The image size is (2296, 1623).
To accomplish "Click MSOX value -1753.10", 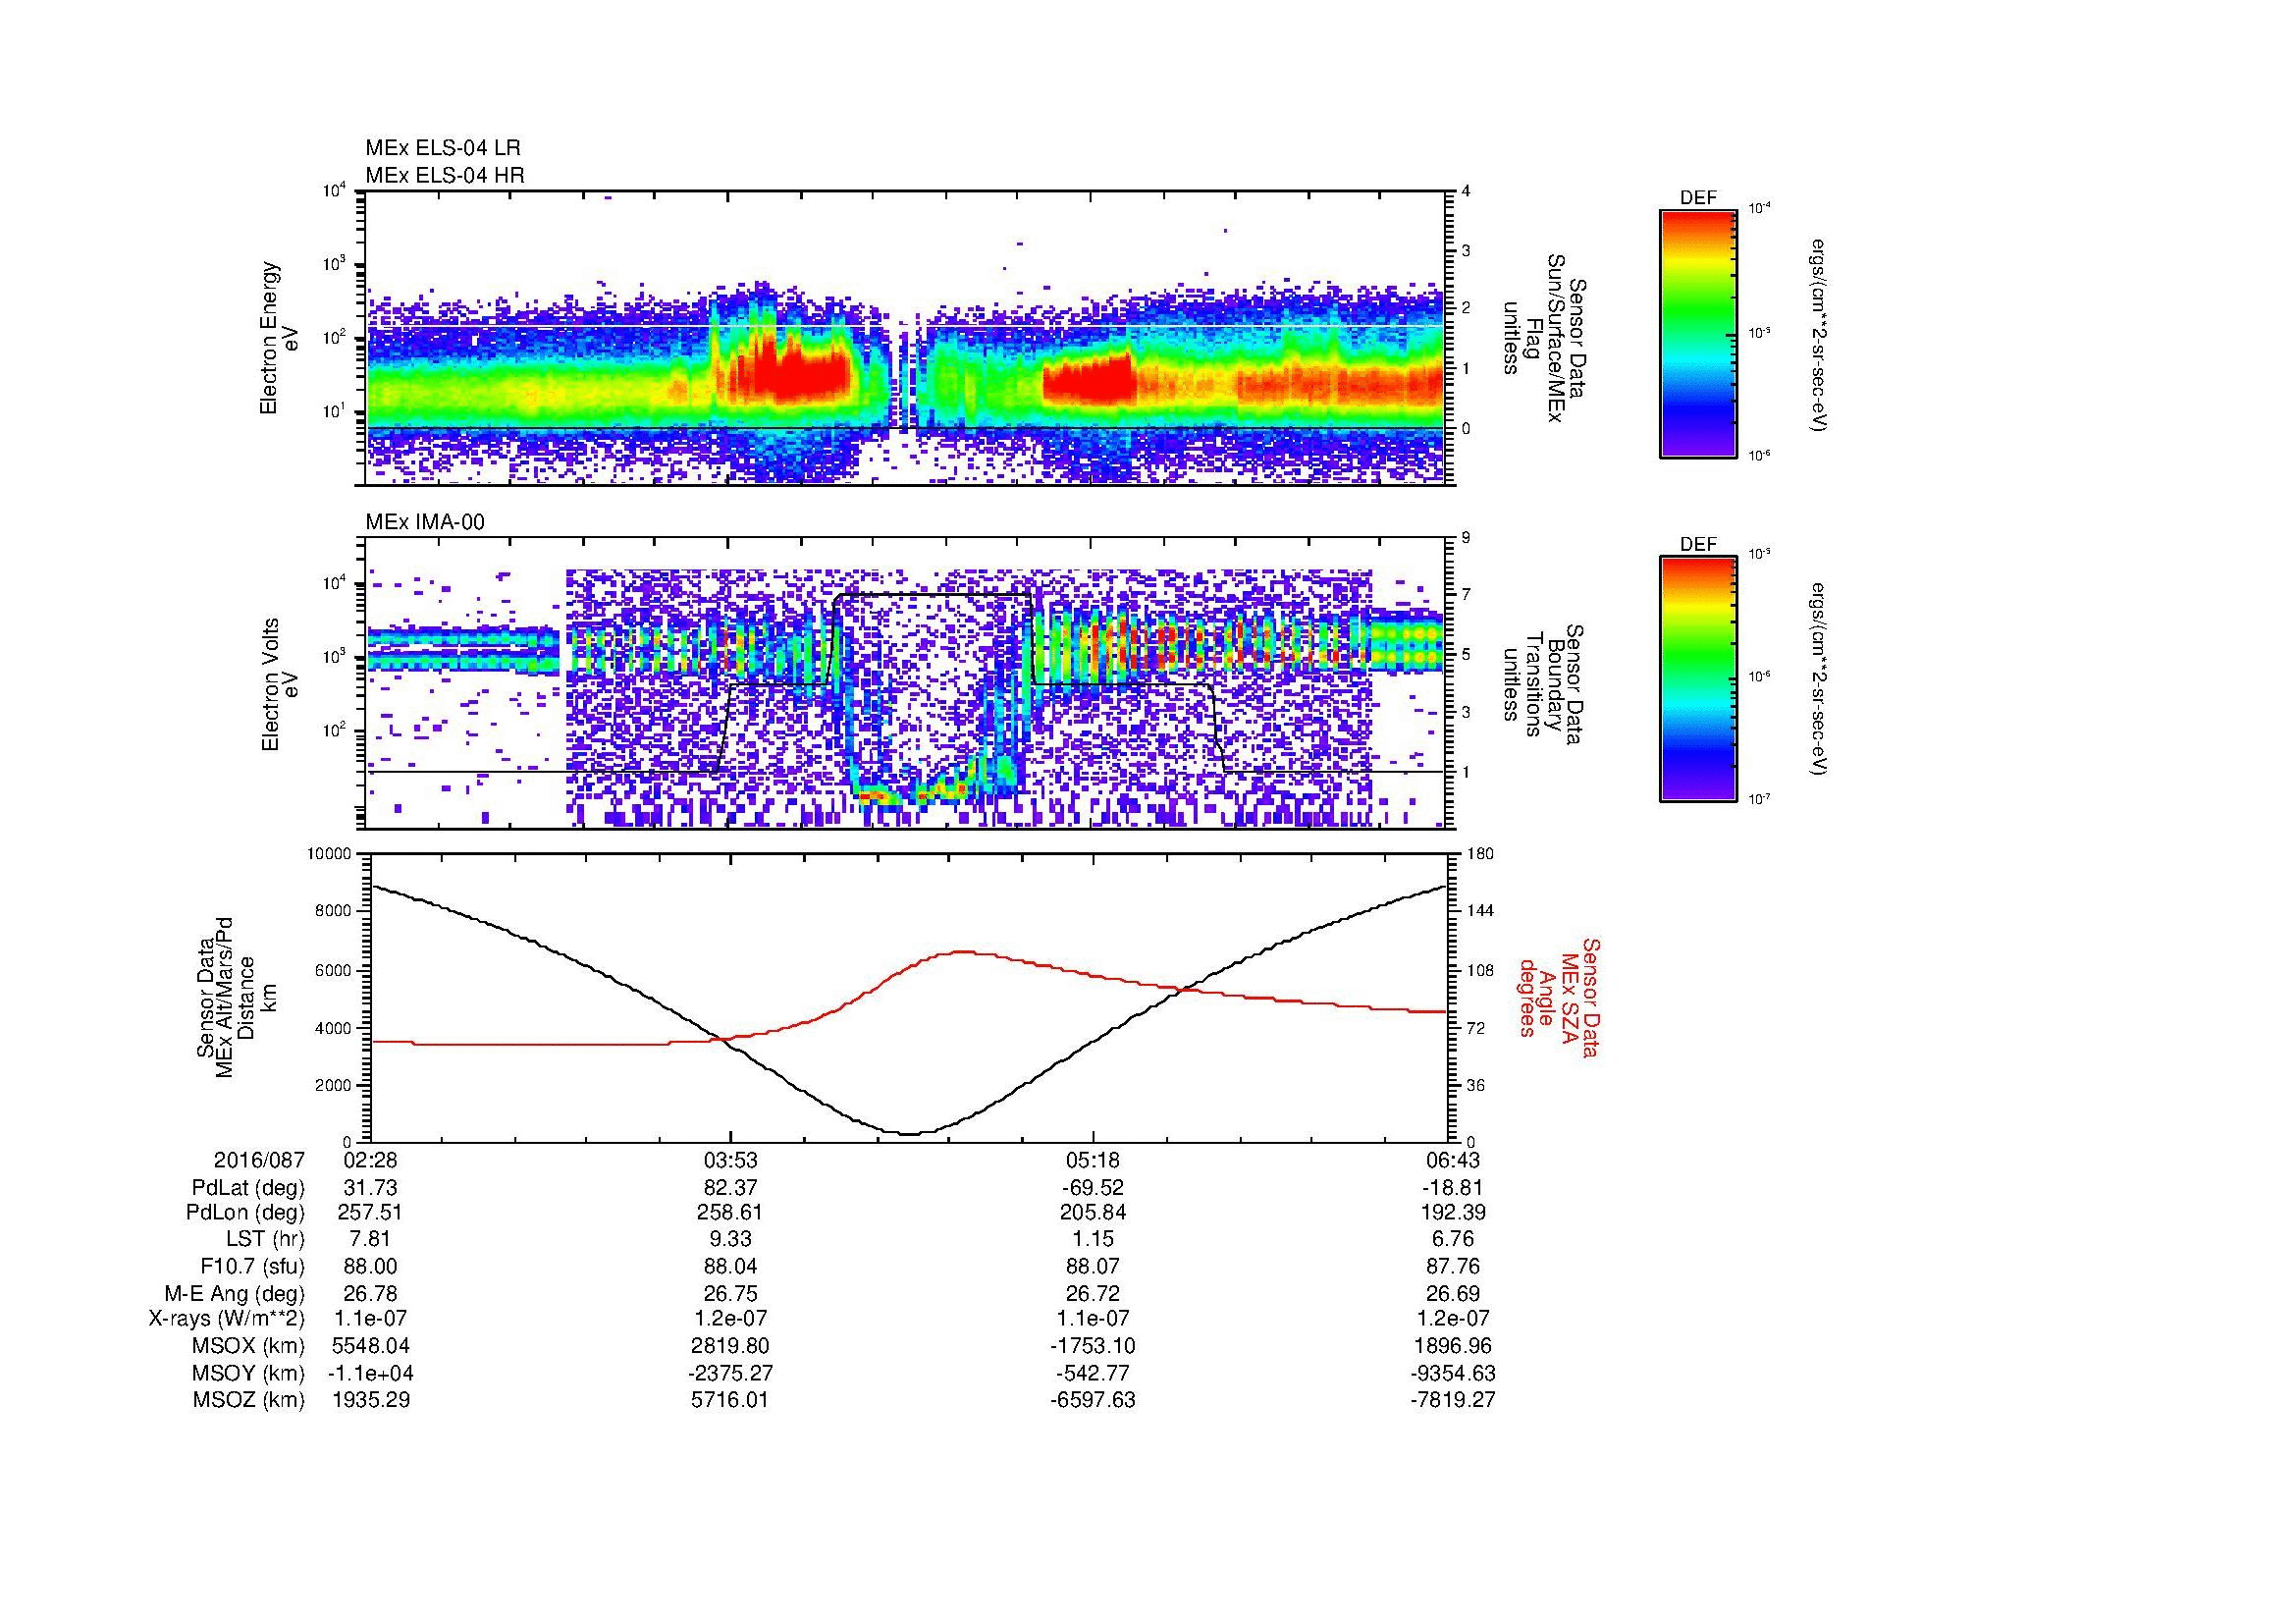I will click(x=1093, y=1346).
